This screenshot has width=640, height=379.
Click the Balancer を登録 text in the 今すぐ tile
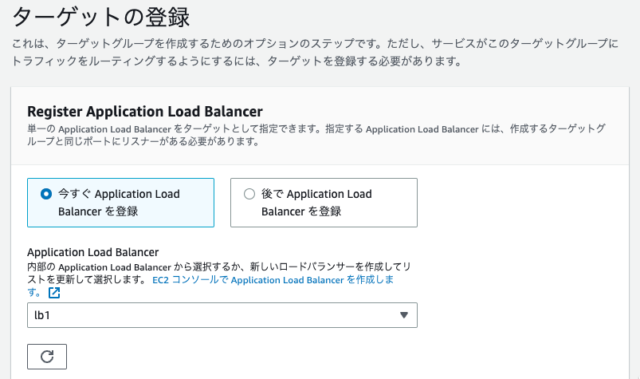click(x=98, y=211)
